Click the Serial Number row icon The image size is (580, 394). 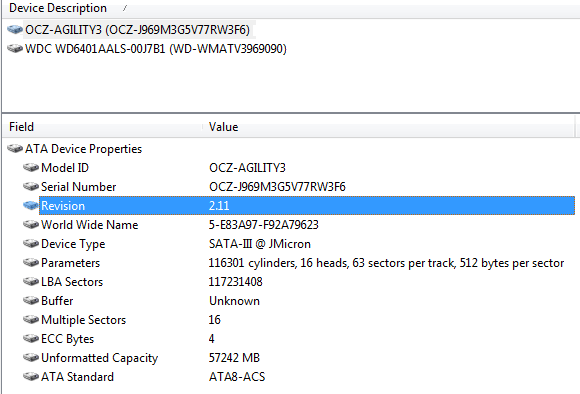31,186
